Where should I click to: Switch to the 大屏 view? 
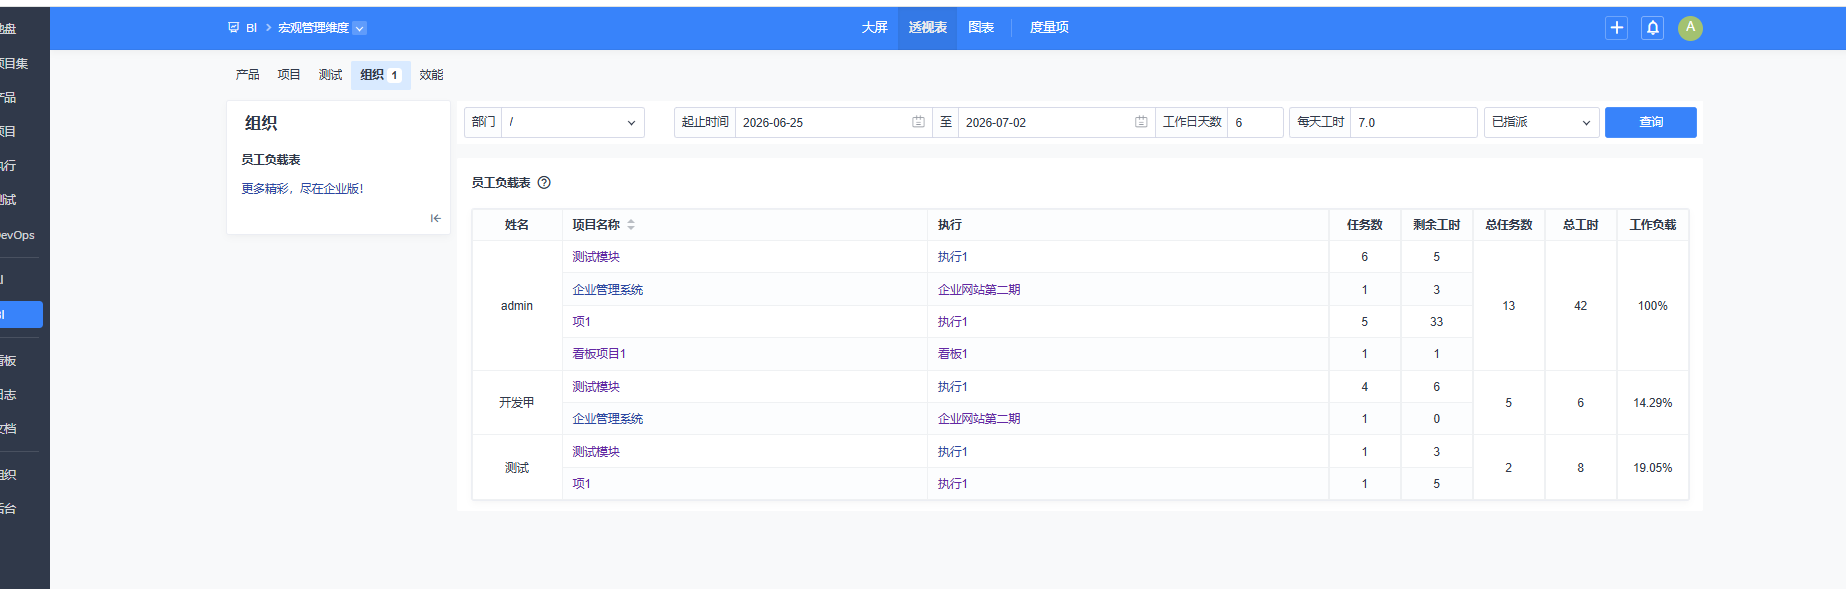click(x=874, y=28)
